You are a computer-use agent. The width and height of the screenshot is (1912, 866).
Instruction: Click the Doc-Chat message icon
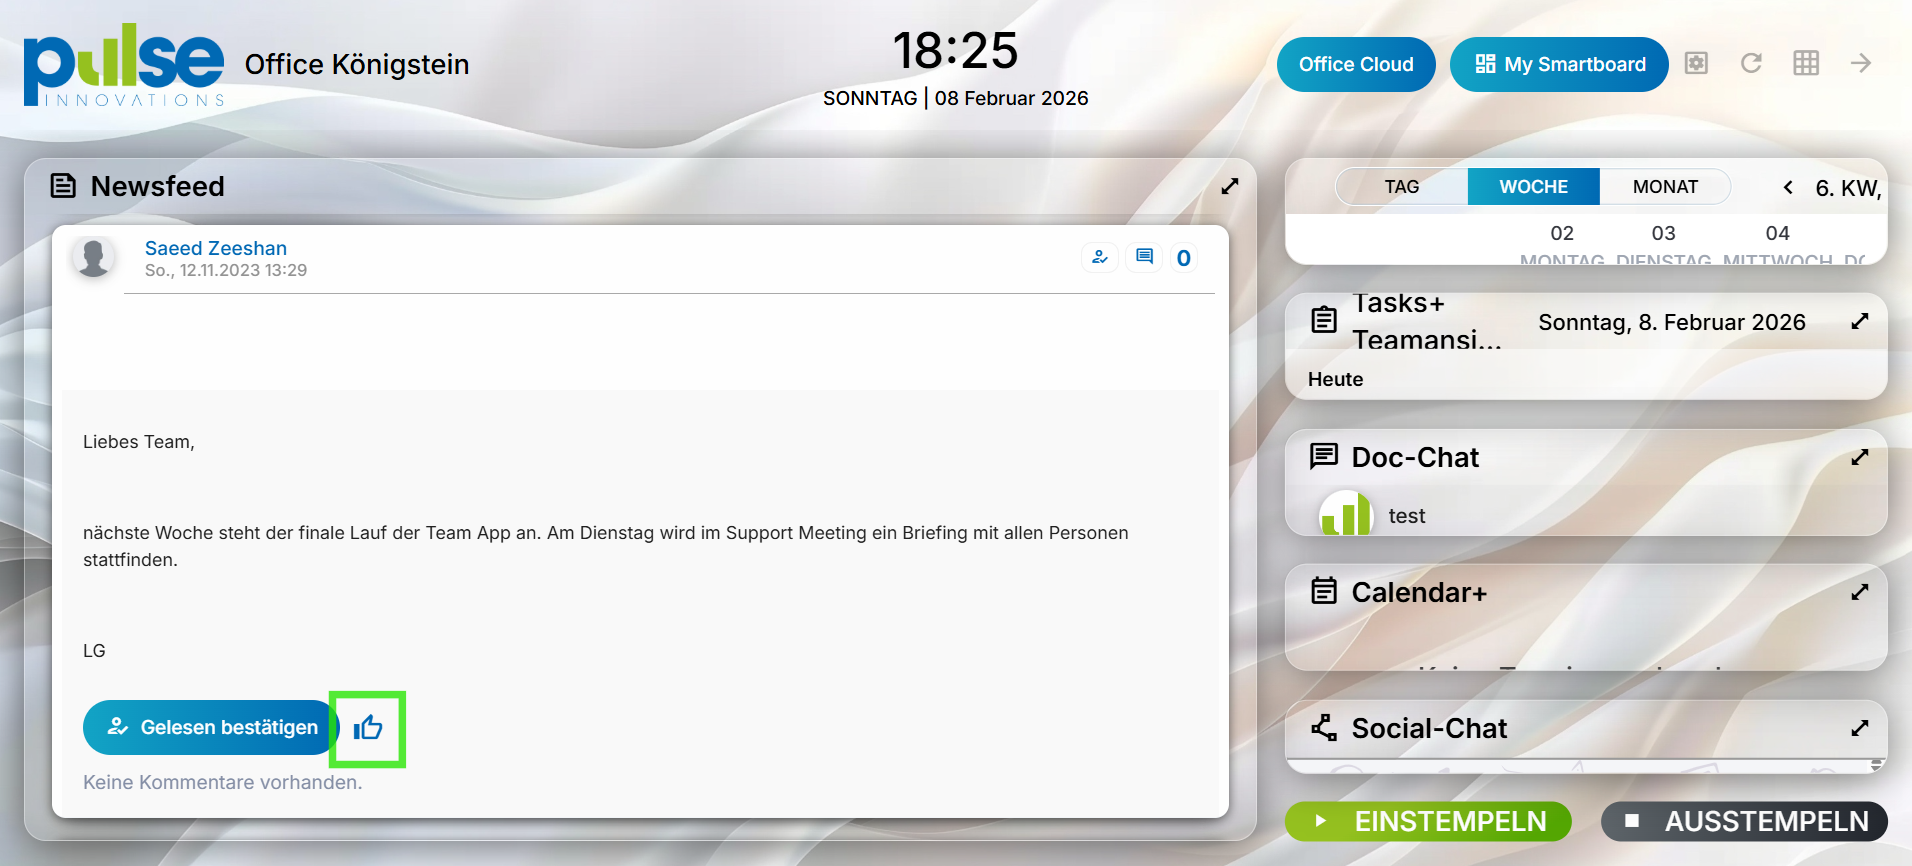(1324, 457)
